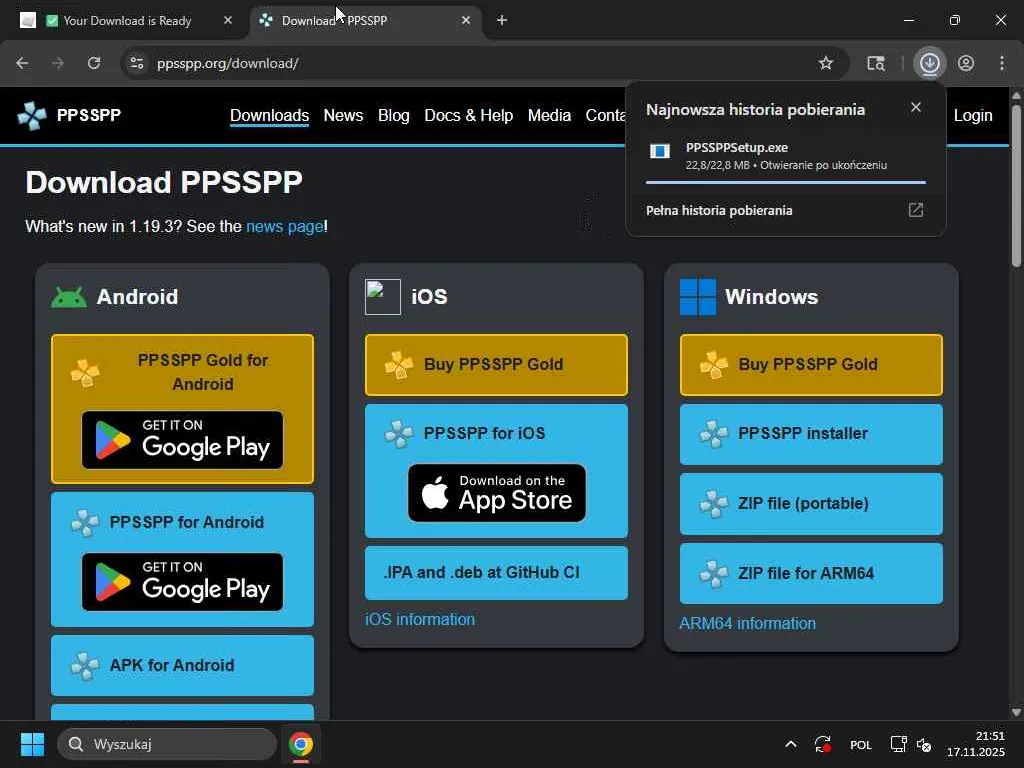This screenshot has height=768, width=1024.
Task: Close the Download PPSSPP tab
Action: tap(466, 20)
